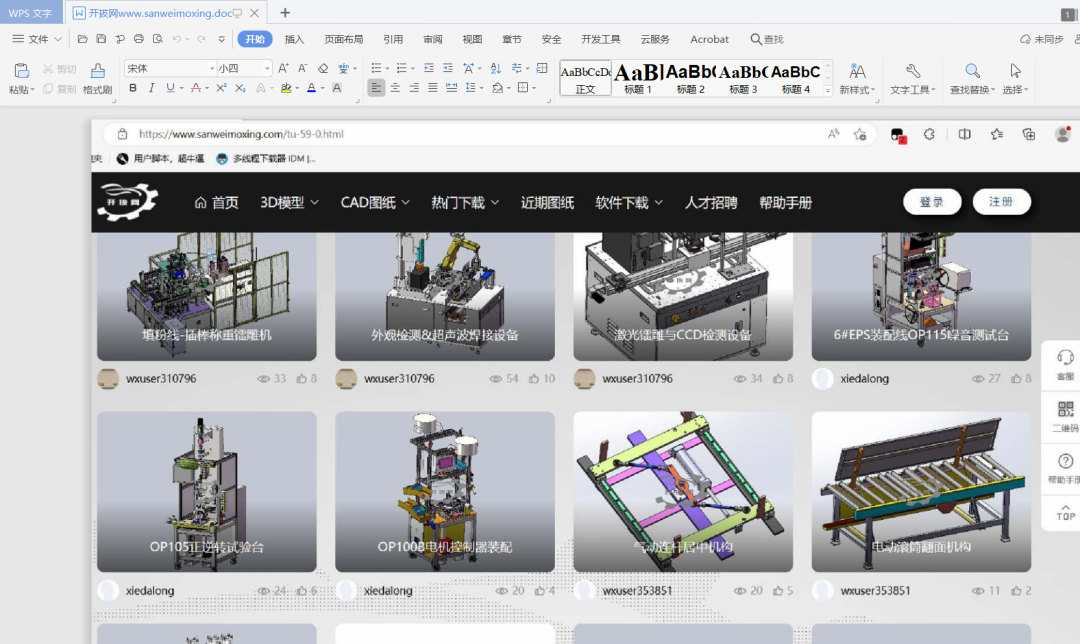Click the Paste clipboard icon
This screenshot has height=644, width=1080.
[21, 70]
